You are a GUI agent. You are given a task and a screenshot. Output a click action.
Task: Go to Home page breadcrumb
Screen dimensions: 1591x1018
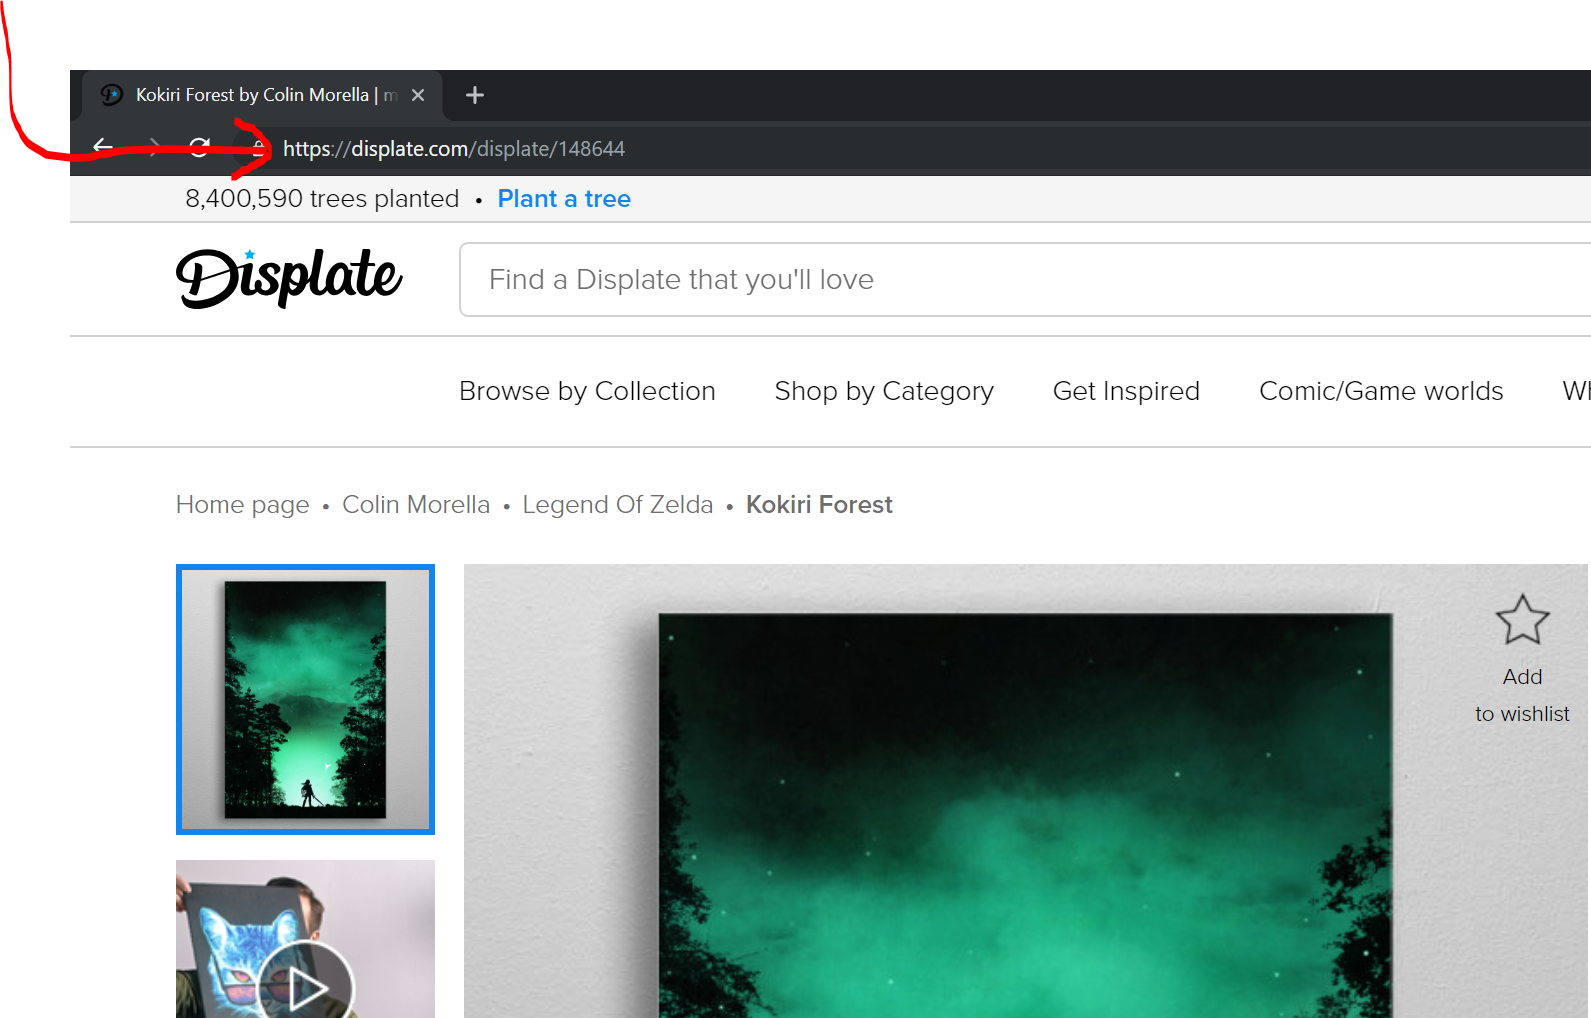coord(243,505)
